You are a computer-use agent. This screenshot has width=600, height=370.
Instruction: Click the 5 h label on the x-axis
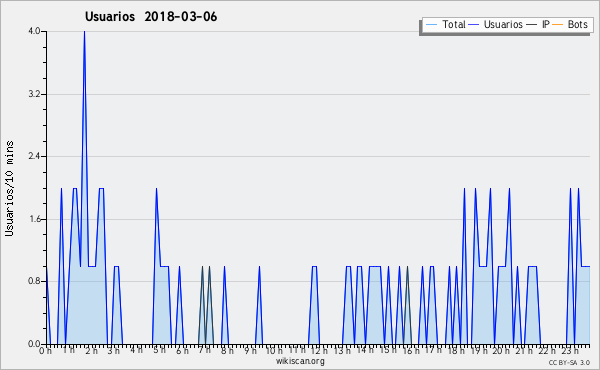pos(159,350)
